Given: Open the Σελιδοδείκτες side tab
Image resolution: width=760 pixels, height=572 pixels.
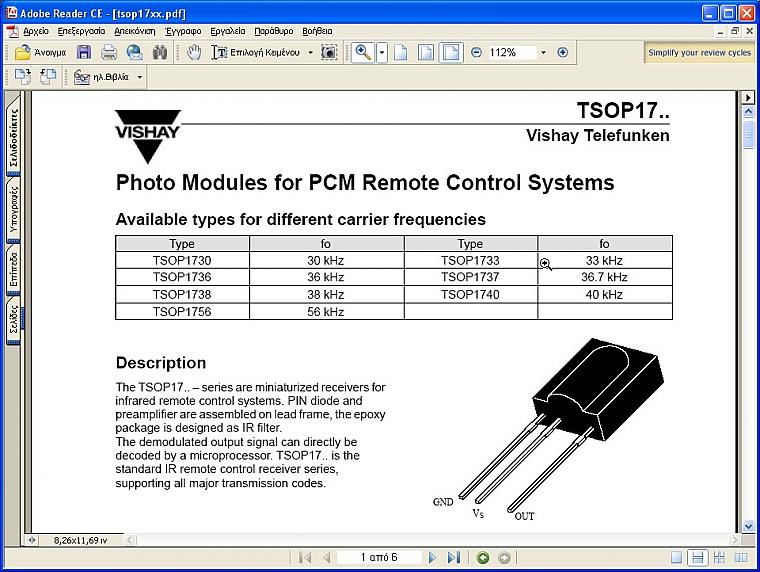Looking at the screenshot, I should coord(14,137).
